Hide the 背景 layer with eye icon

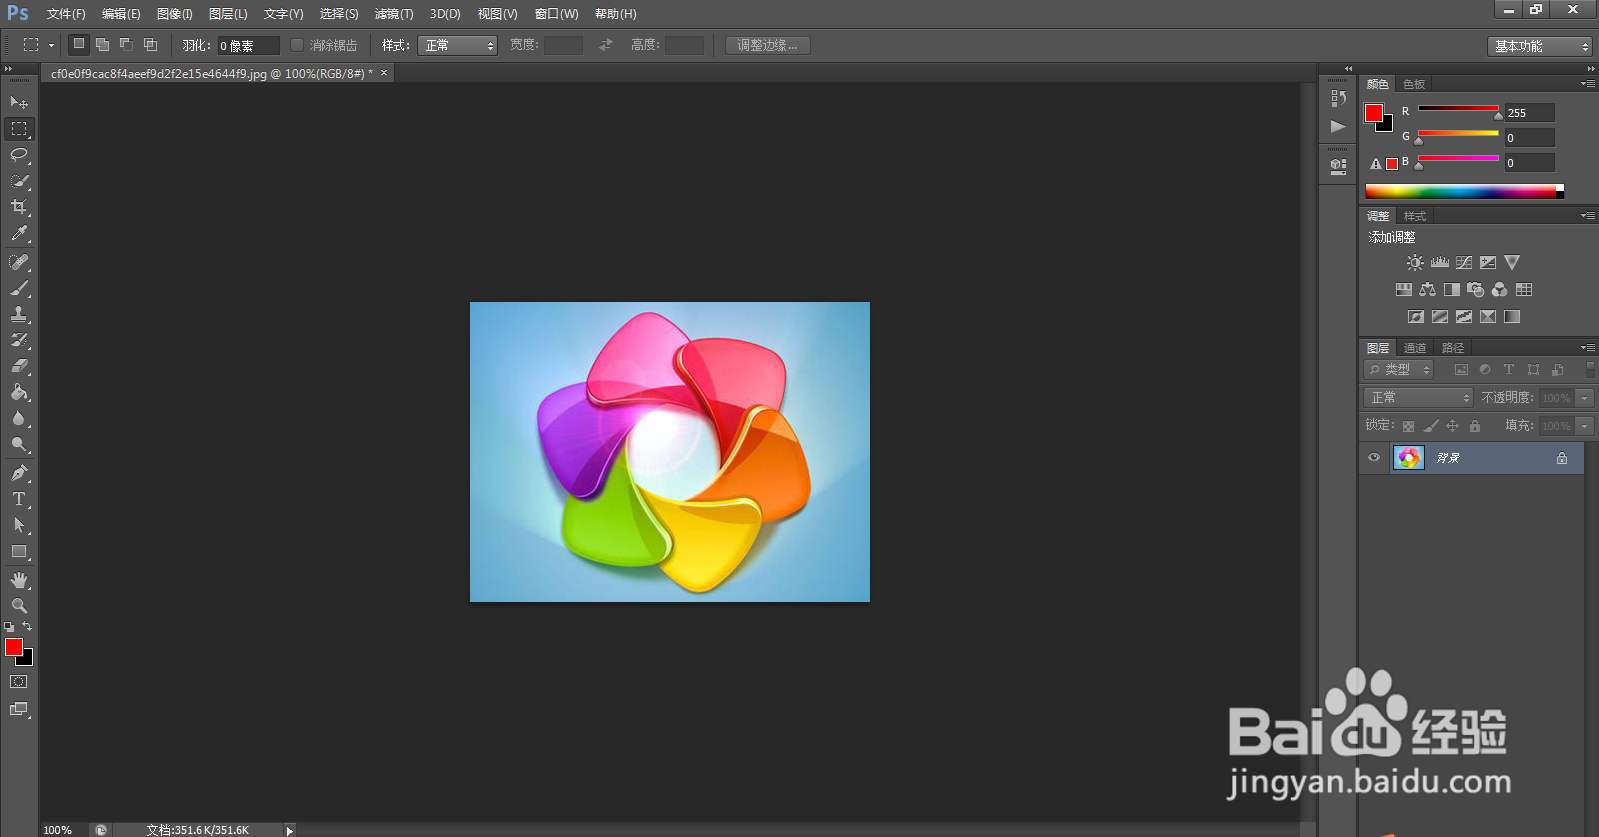click(x=1374, y=458)
